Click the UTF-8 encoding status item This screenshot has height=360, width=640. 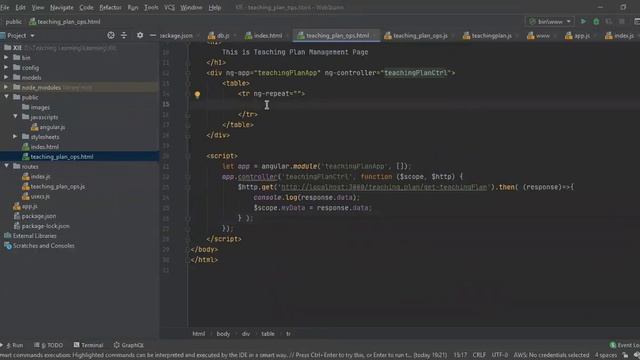coord(500,355)
